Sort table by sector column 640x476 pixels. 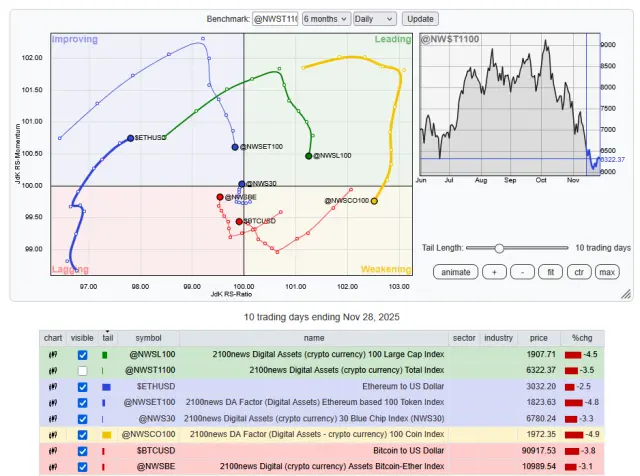tap(464, 338)
